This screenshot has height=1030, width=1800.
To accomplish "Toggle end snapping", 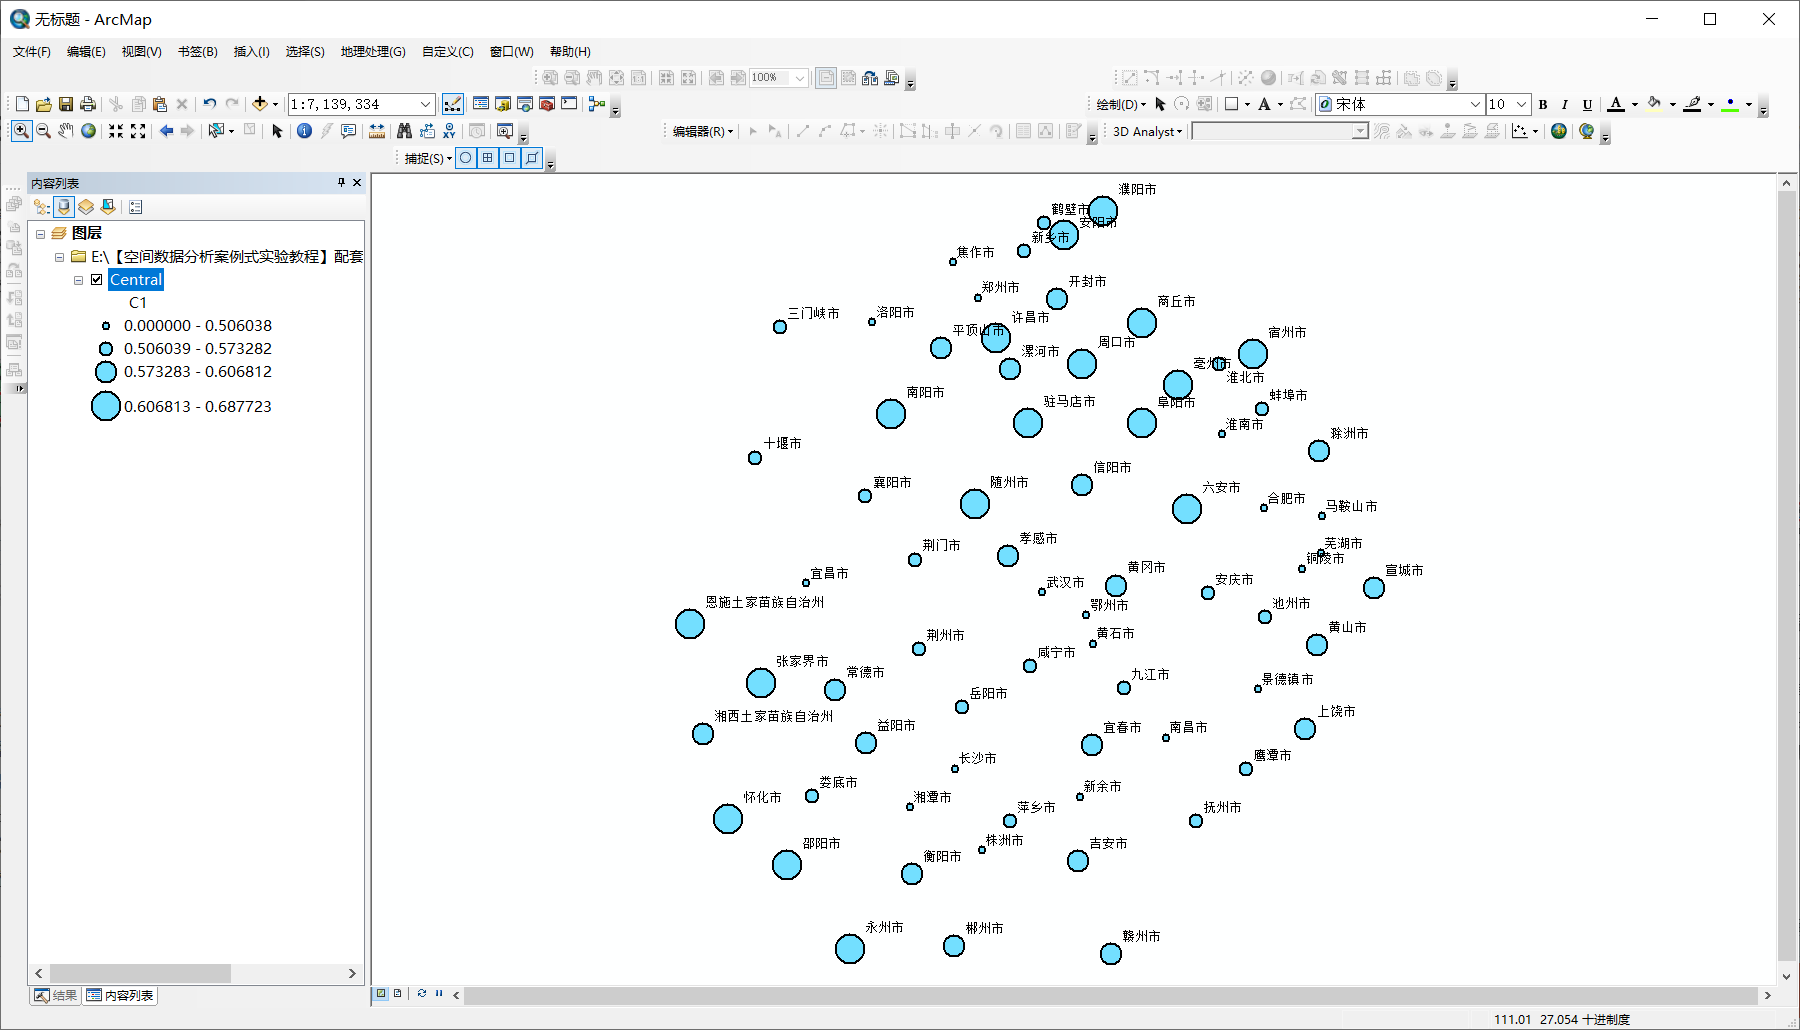I will [488, 158].
